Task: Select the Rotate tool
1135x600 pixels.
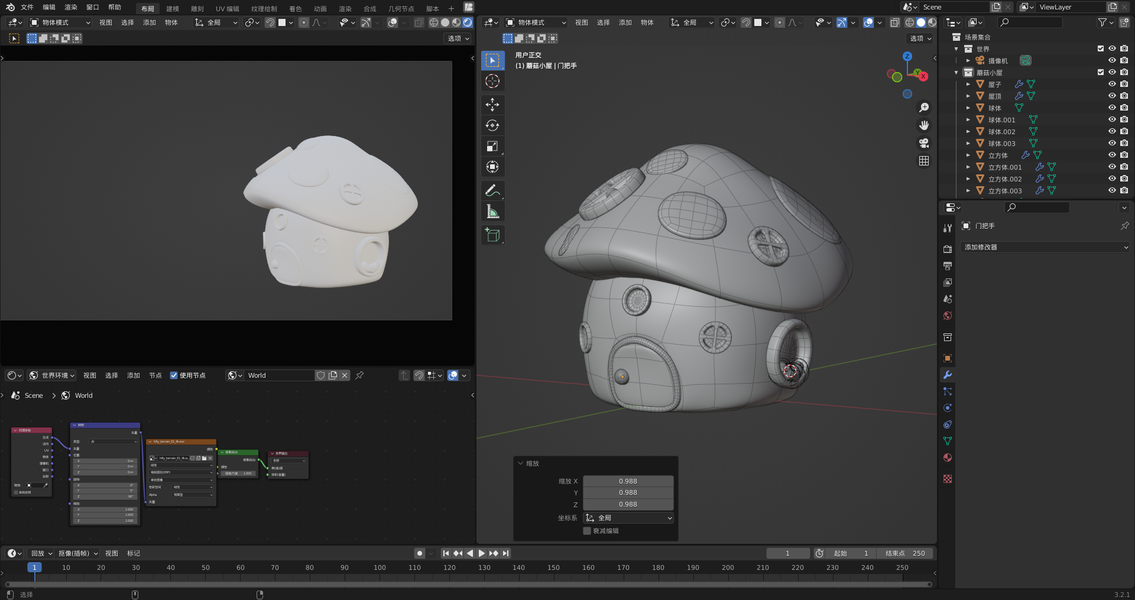Action: click(492, 125)
